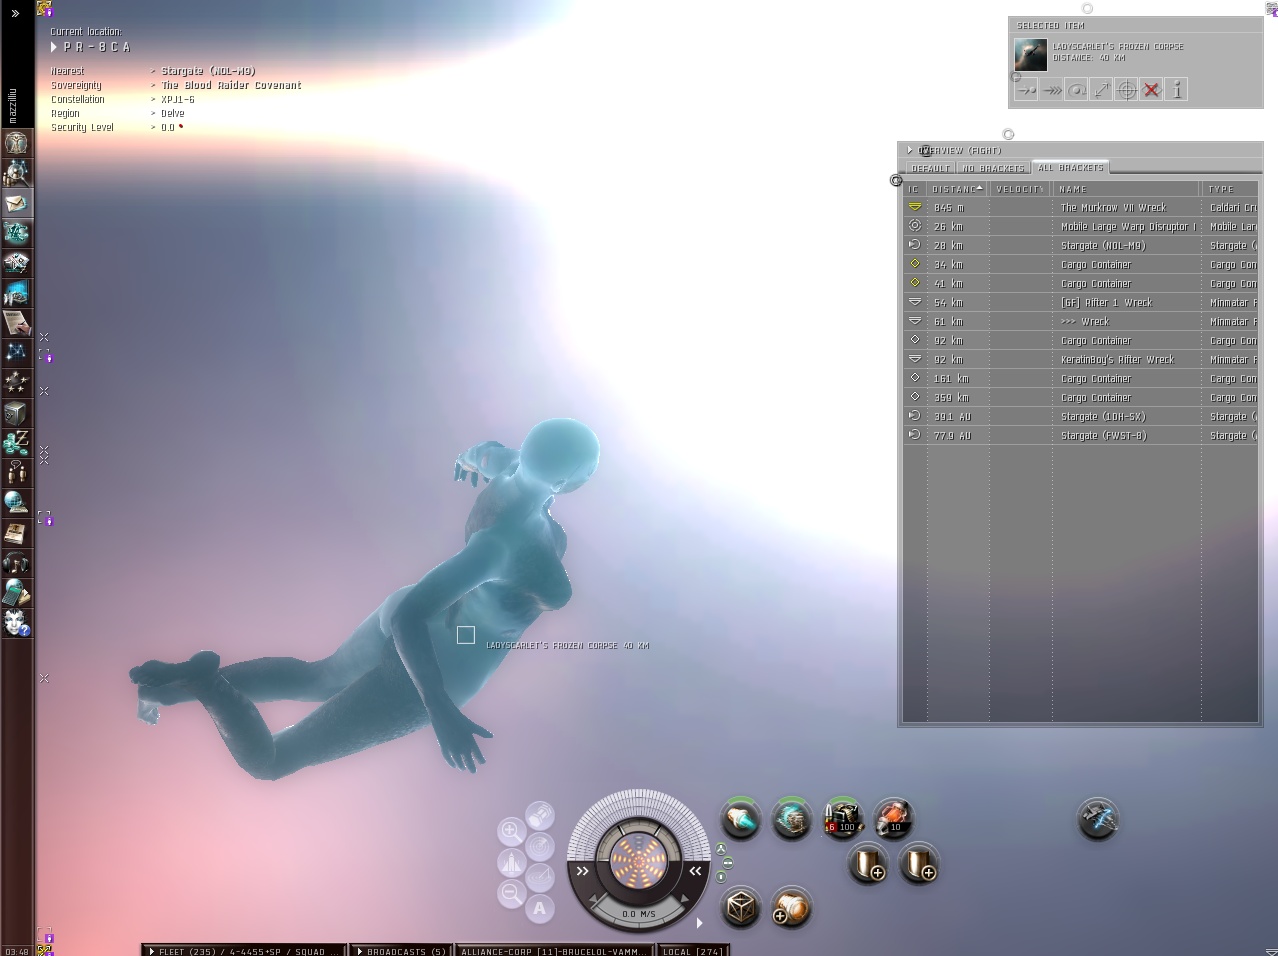The image size is (1278, 956).
Task: Open constellation XPJ1-6 link
Action: click(178, 100)
